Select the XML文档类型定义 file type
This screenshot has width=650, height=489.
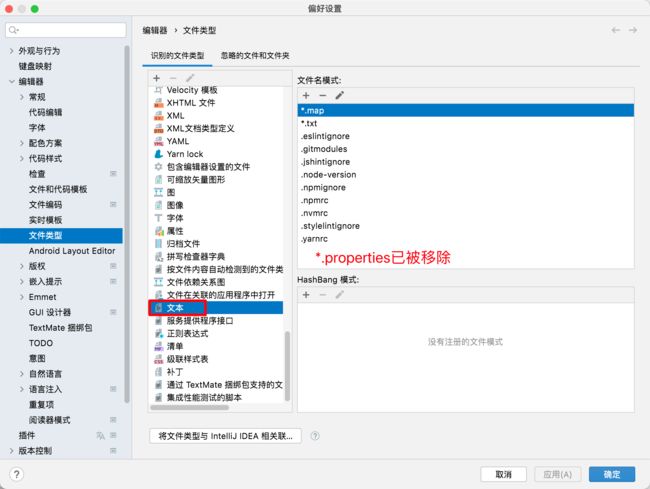point(216,128)
